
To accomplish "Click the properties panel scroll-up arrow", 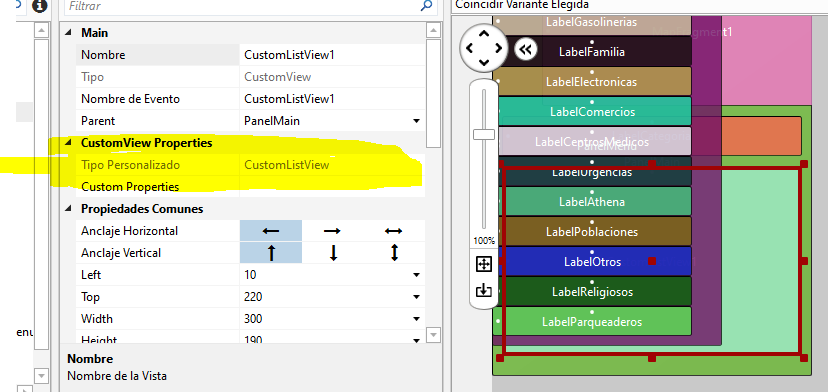I will click(x=433, y=31).
